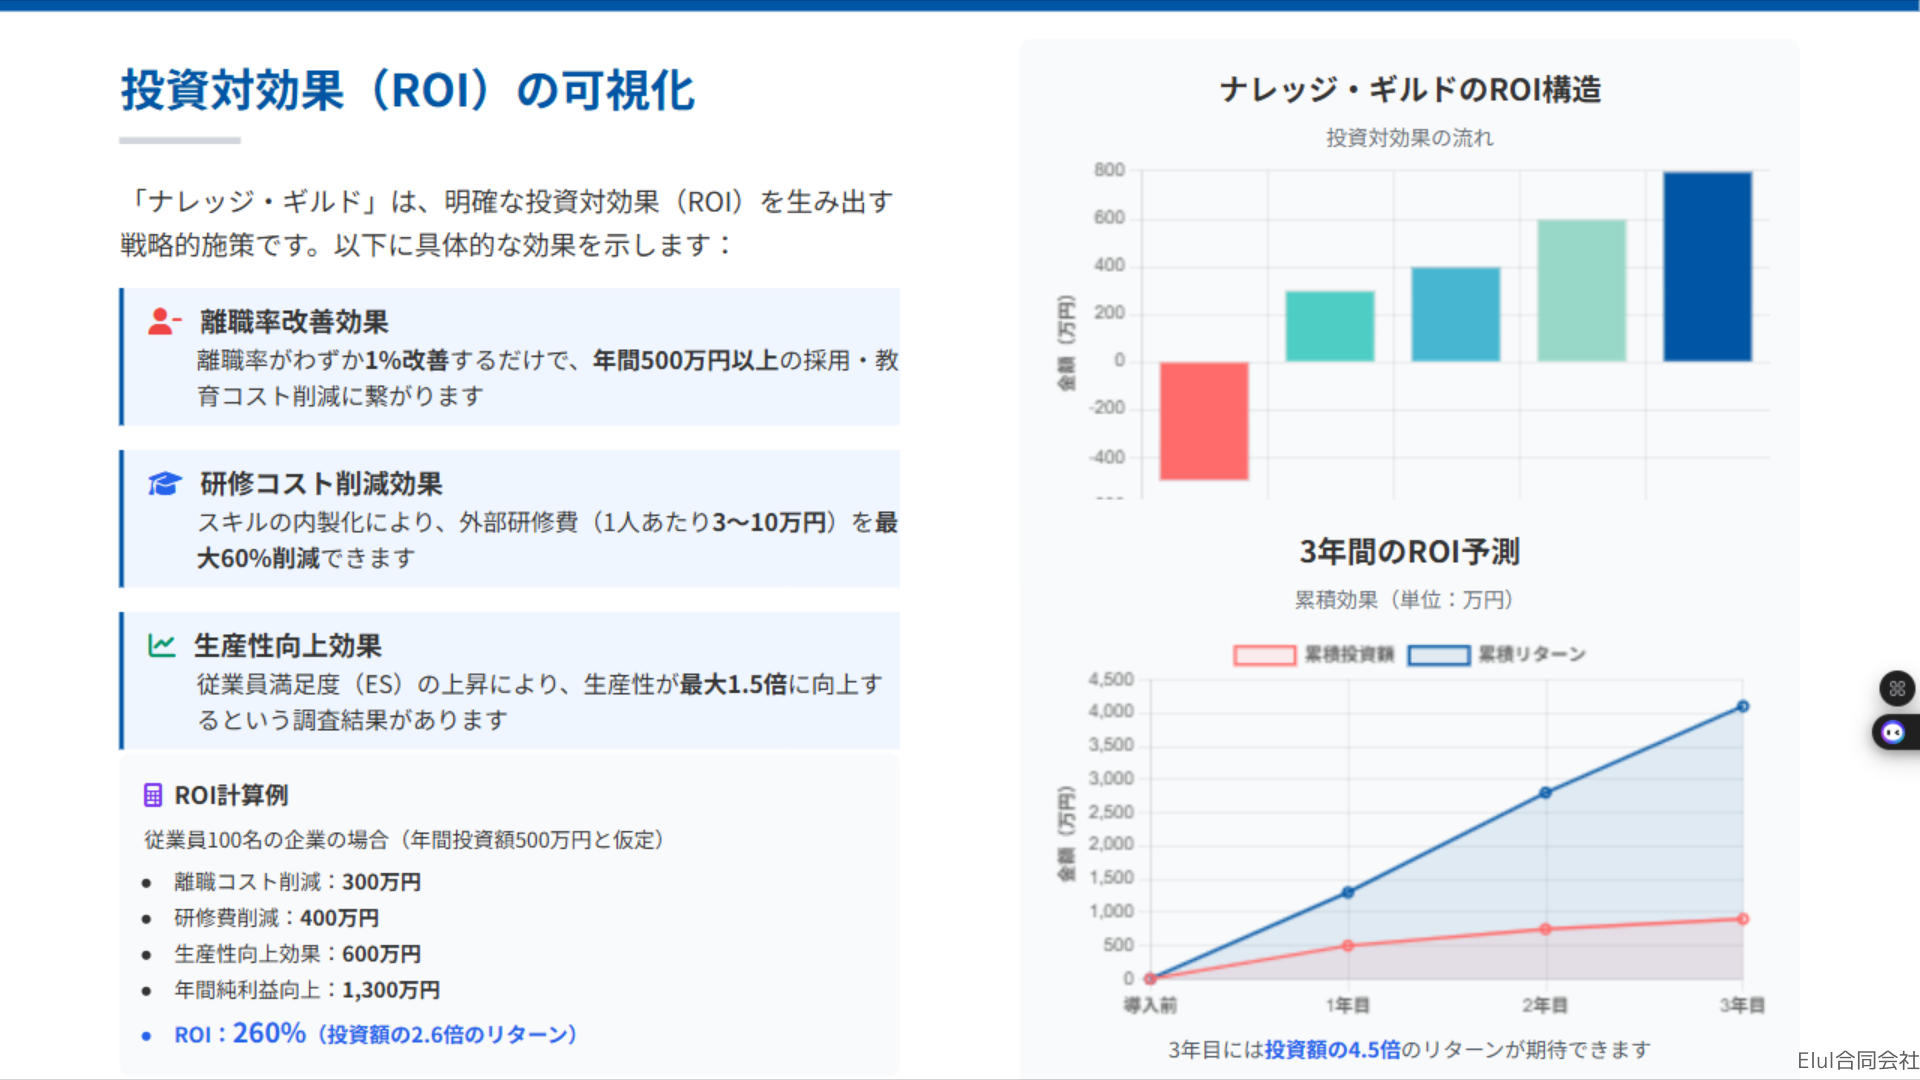Click the blue 累積リターン legend swatch
1920x1080 pixels.
(x=1438, y=655)
